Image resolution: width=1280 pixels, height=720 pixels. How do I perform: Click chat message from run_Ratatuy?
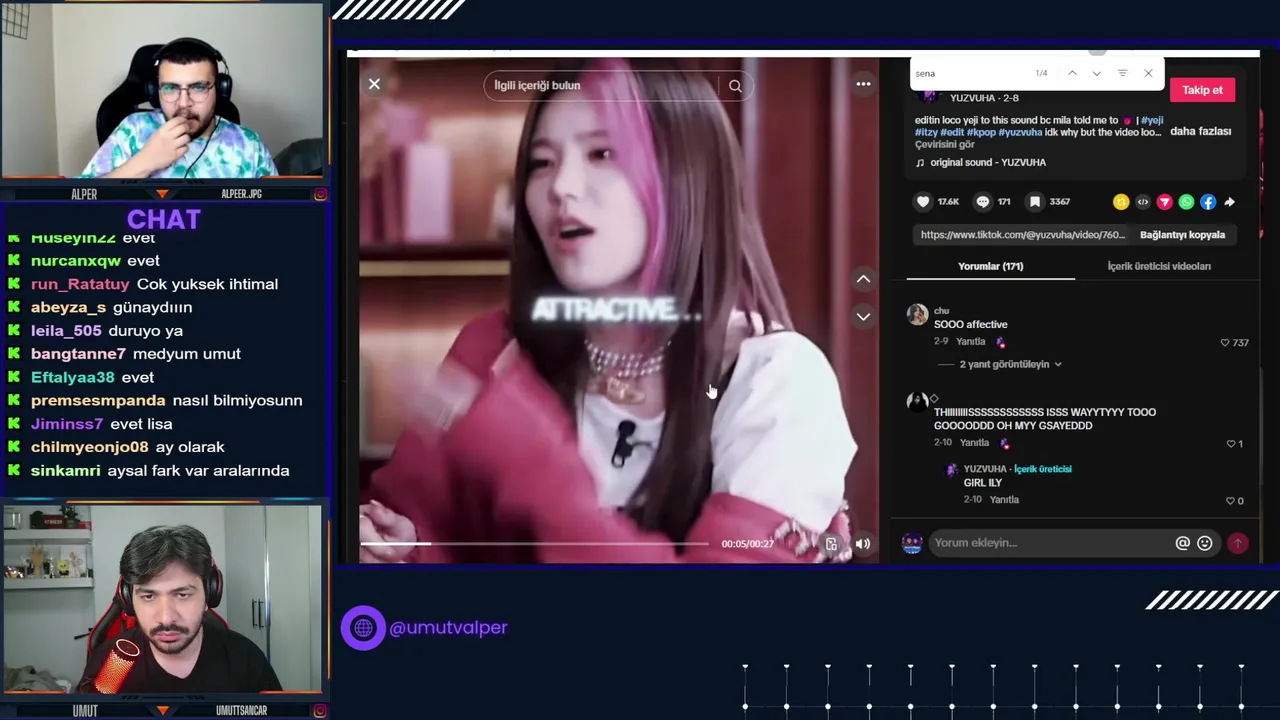(x=154, y=284)
